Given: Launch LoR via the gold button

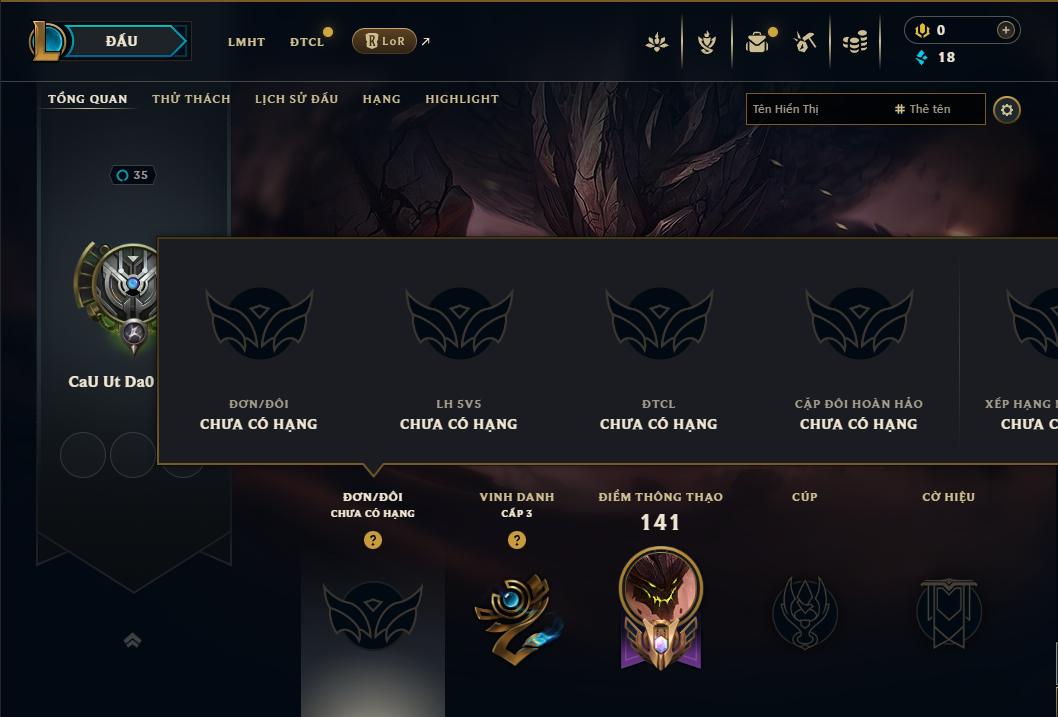Looking at the screenshot, I should 384,41.
